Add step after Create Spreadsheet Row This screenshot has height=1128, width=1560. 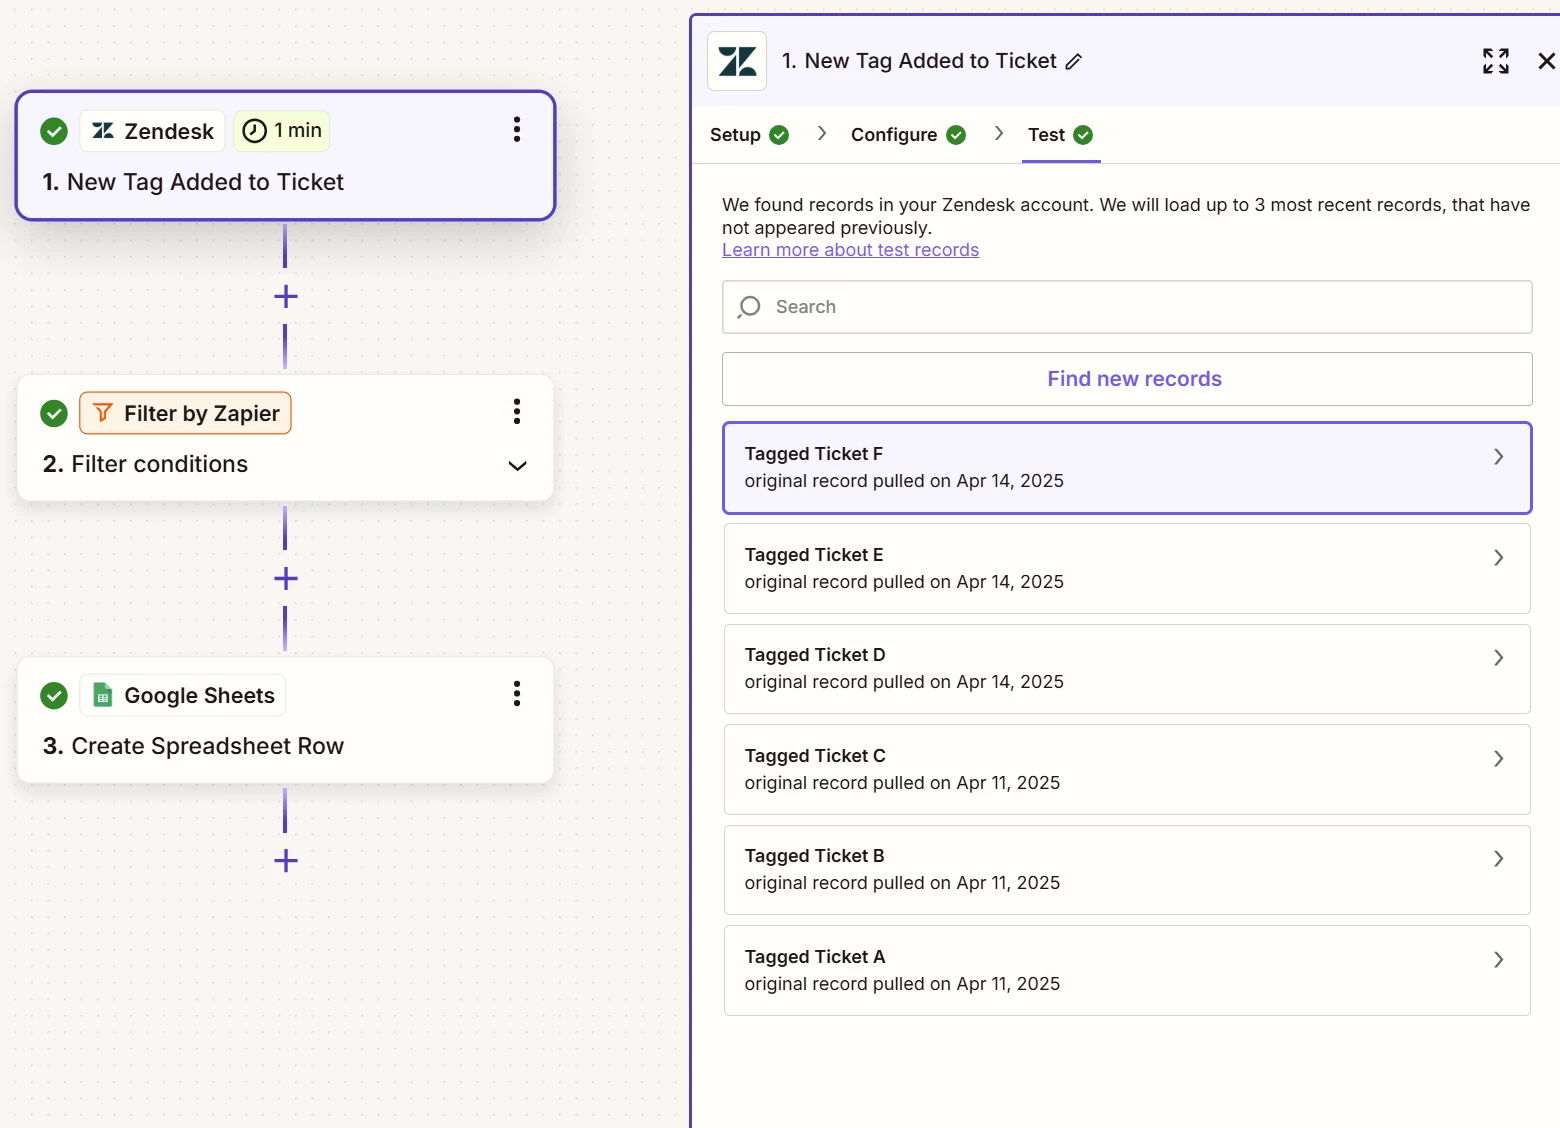(286, 861)
